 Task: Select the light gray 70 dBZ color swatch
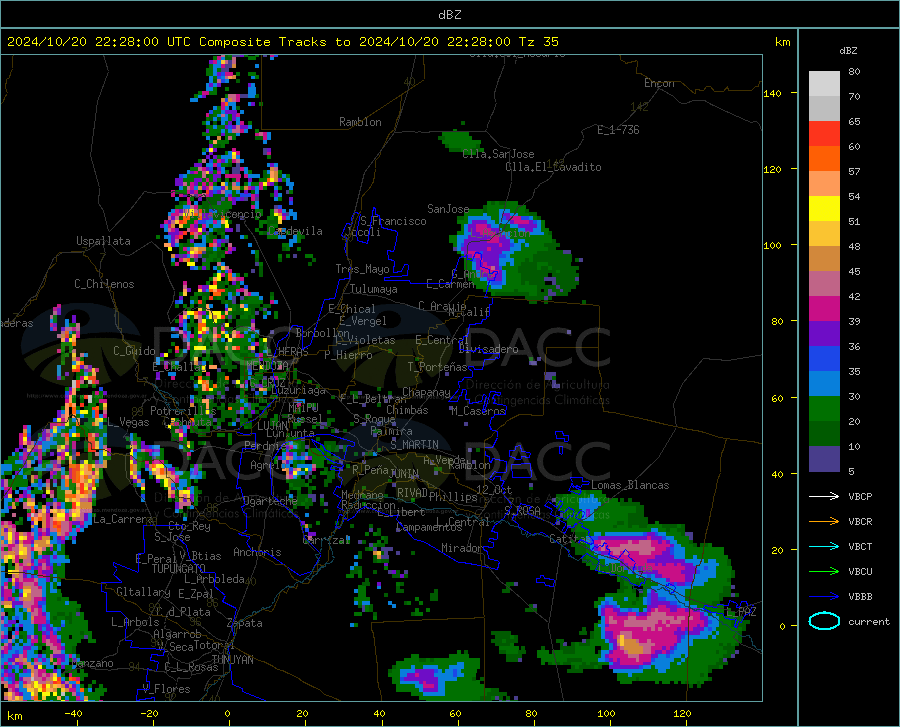[824, 84]
